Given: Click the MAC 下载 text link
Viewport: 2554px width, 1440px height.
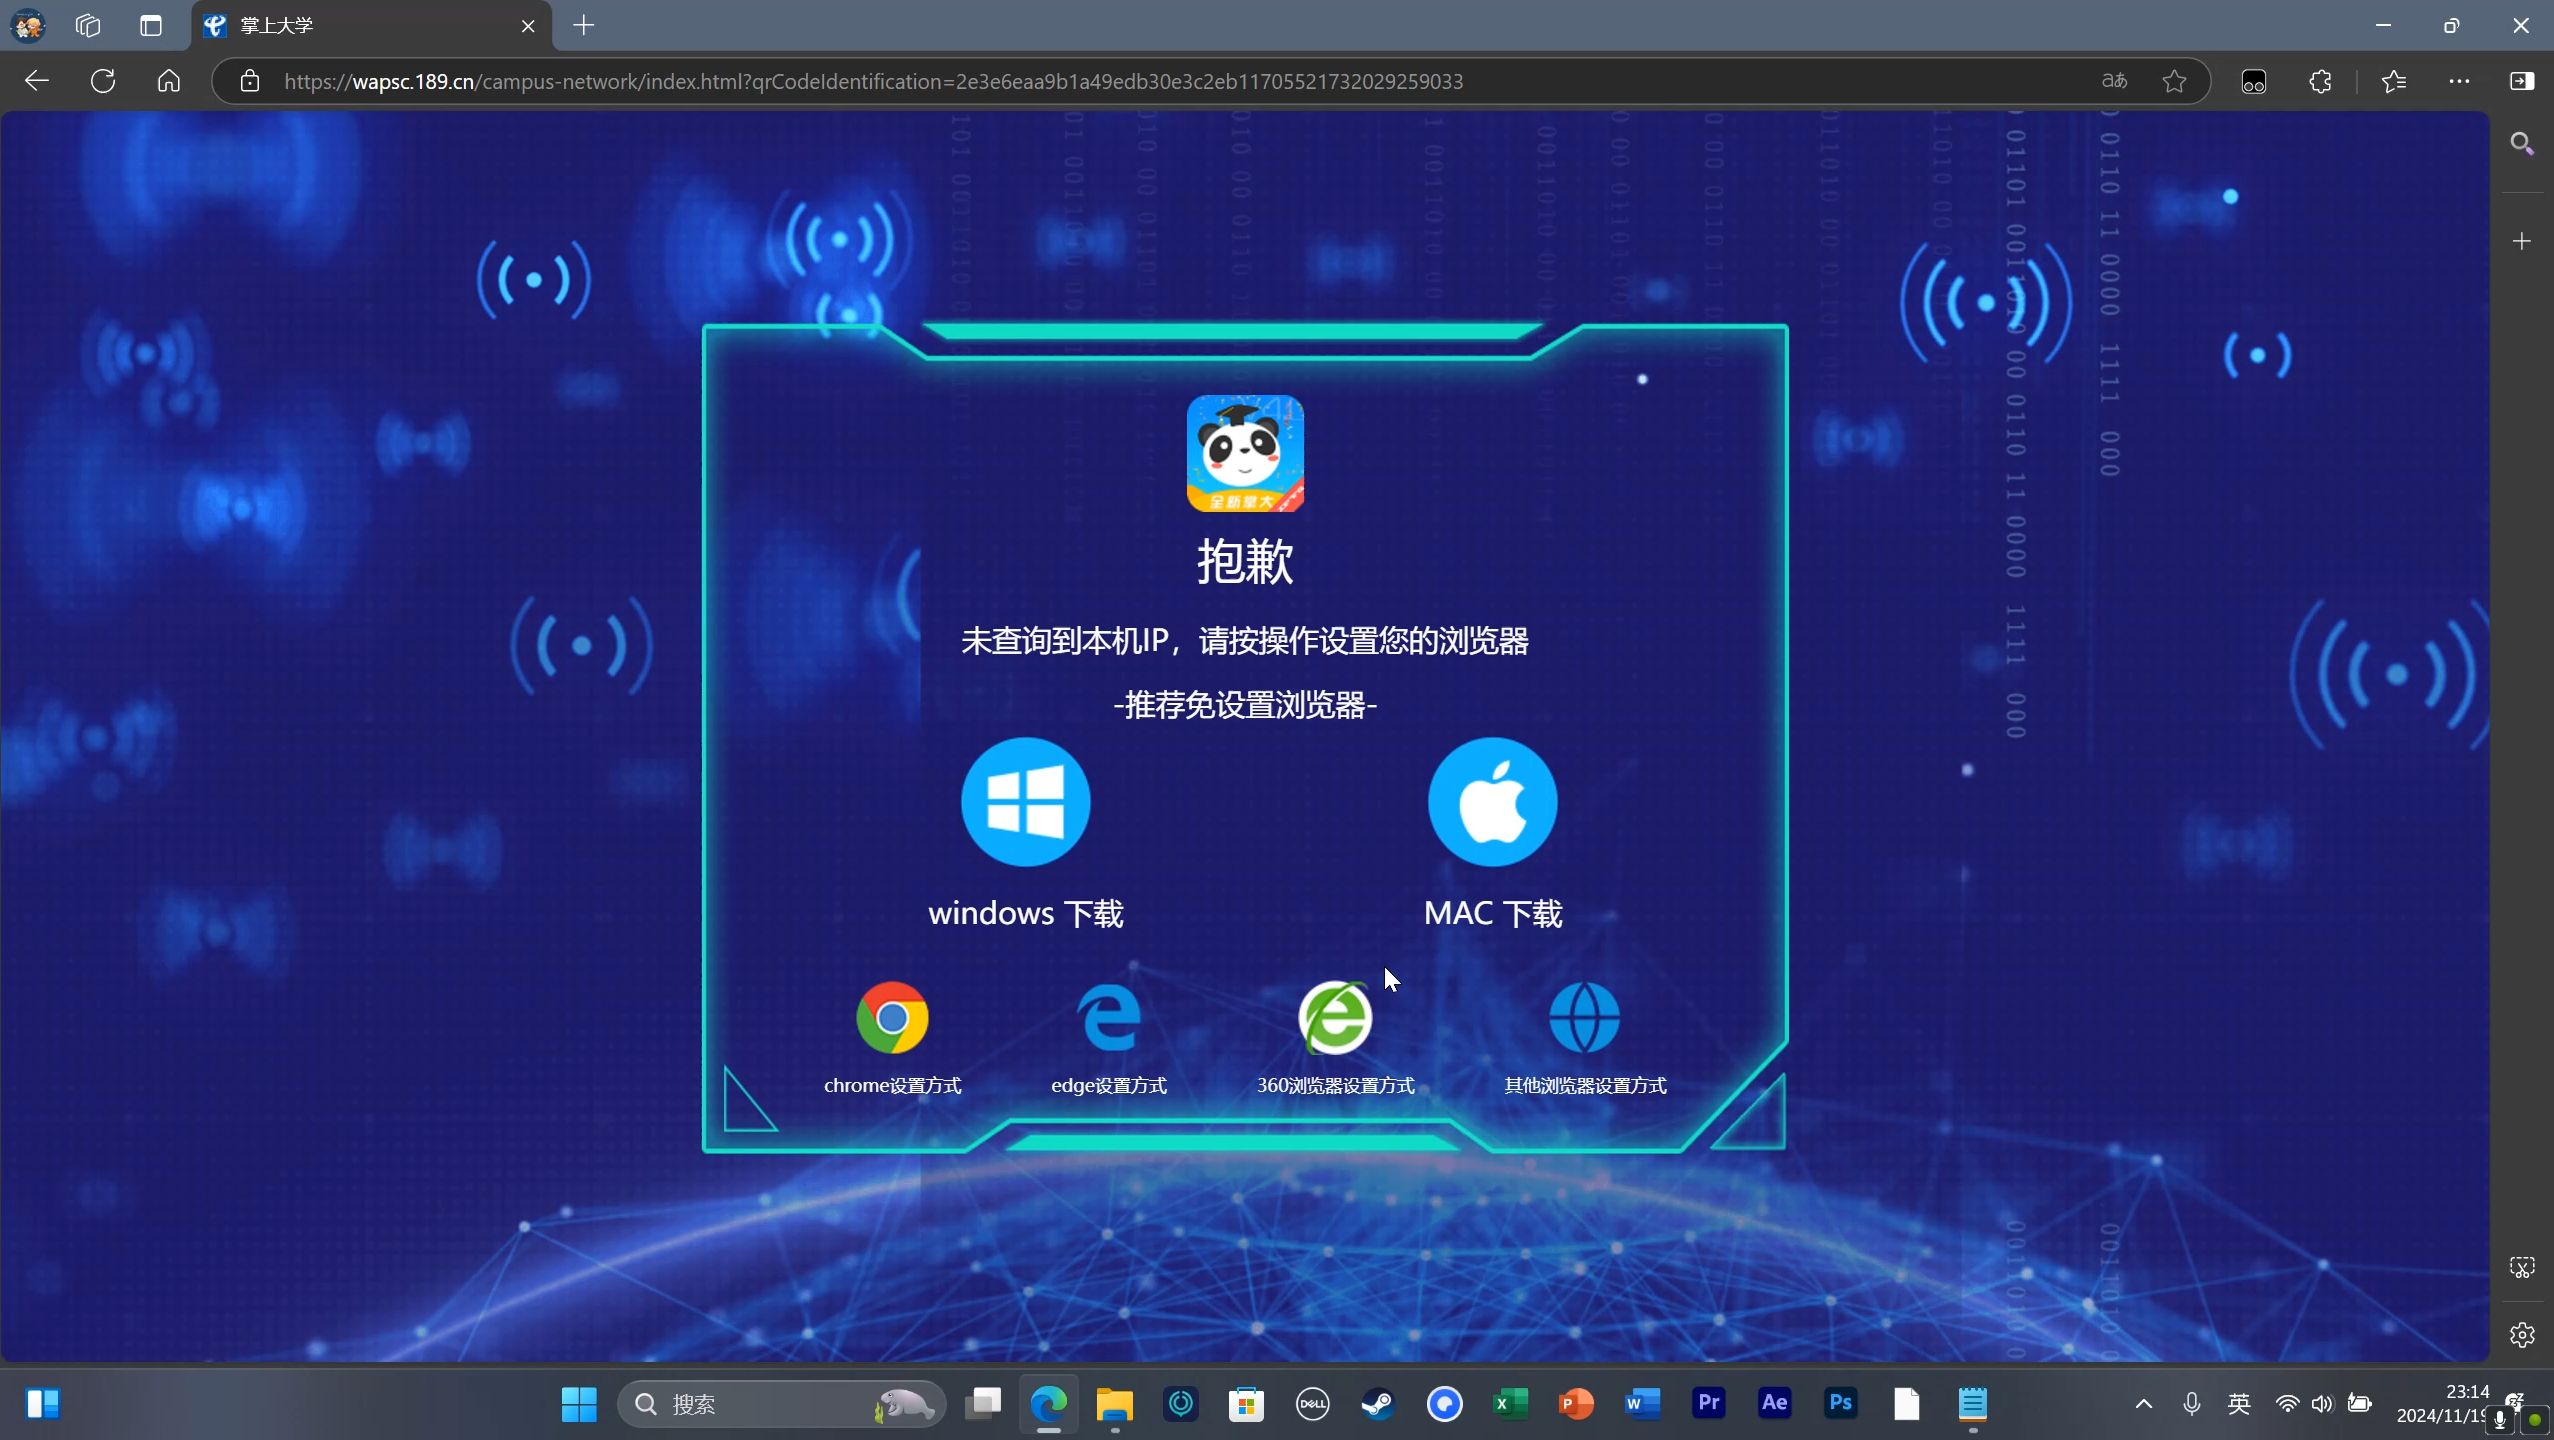Looking at the screenshot, I should click(x=1492, y=913).
